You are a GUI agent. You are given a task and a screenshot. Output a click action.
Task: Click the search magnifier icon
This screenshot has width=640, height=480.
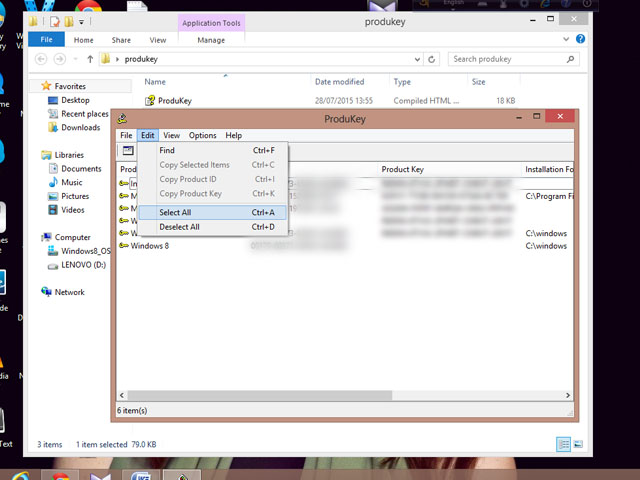570,59
